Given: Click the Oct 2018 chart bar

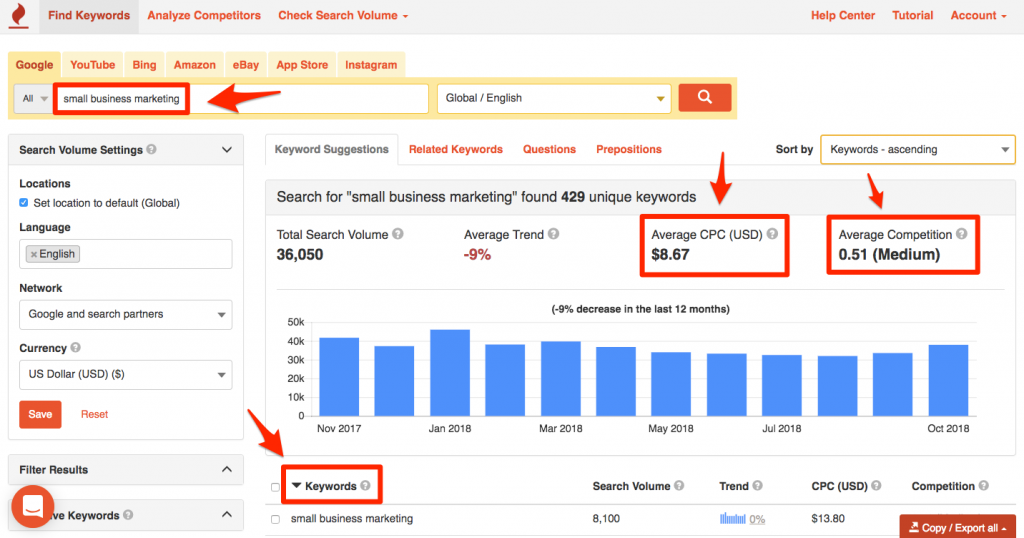Looking at the screenshot, I should pos(948,380).
